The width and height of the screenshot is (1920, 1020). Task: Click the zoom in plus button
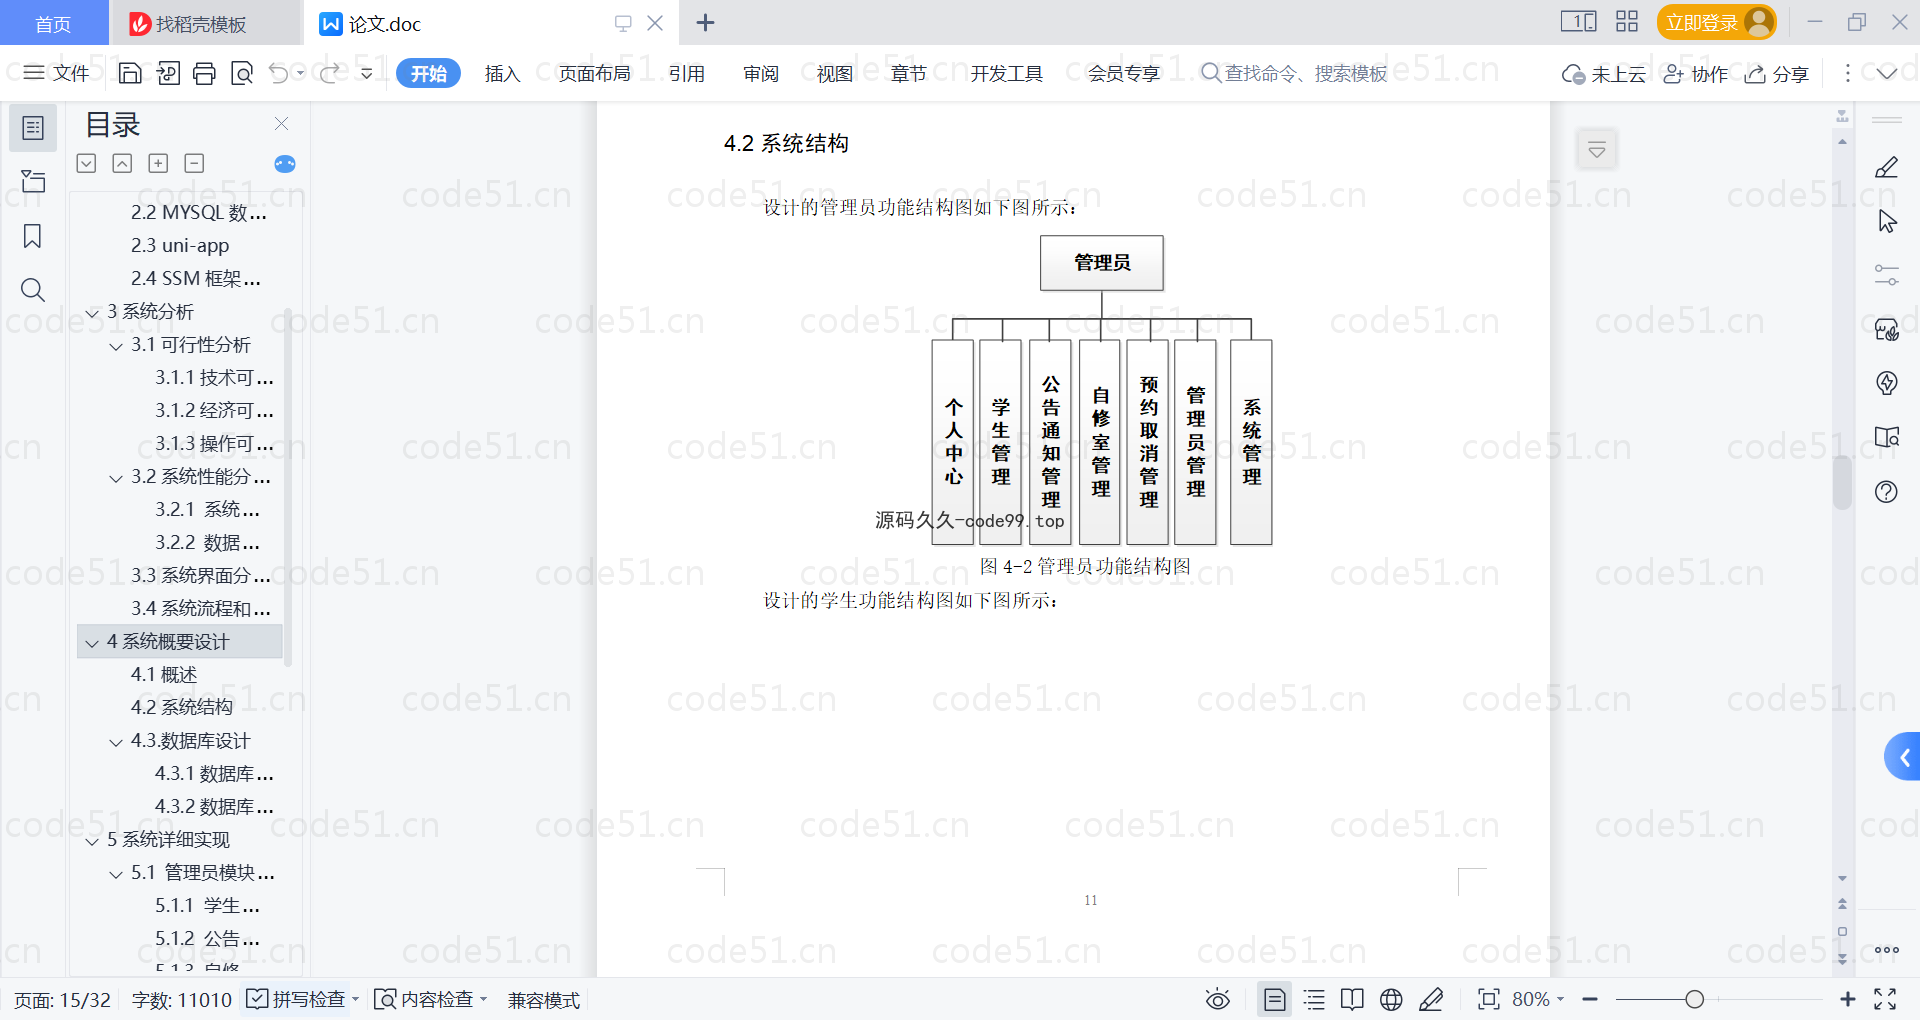click(x=1848, y=999)
